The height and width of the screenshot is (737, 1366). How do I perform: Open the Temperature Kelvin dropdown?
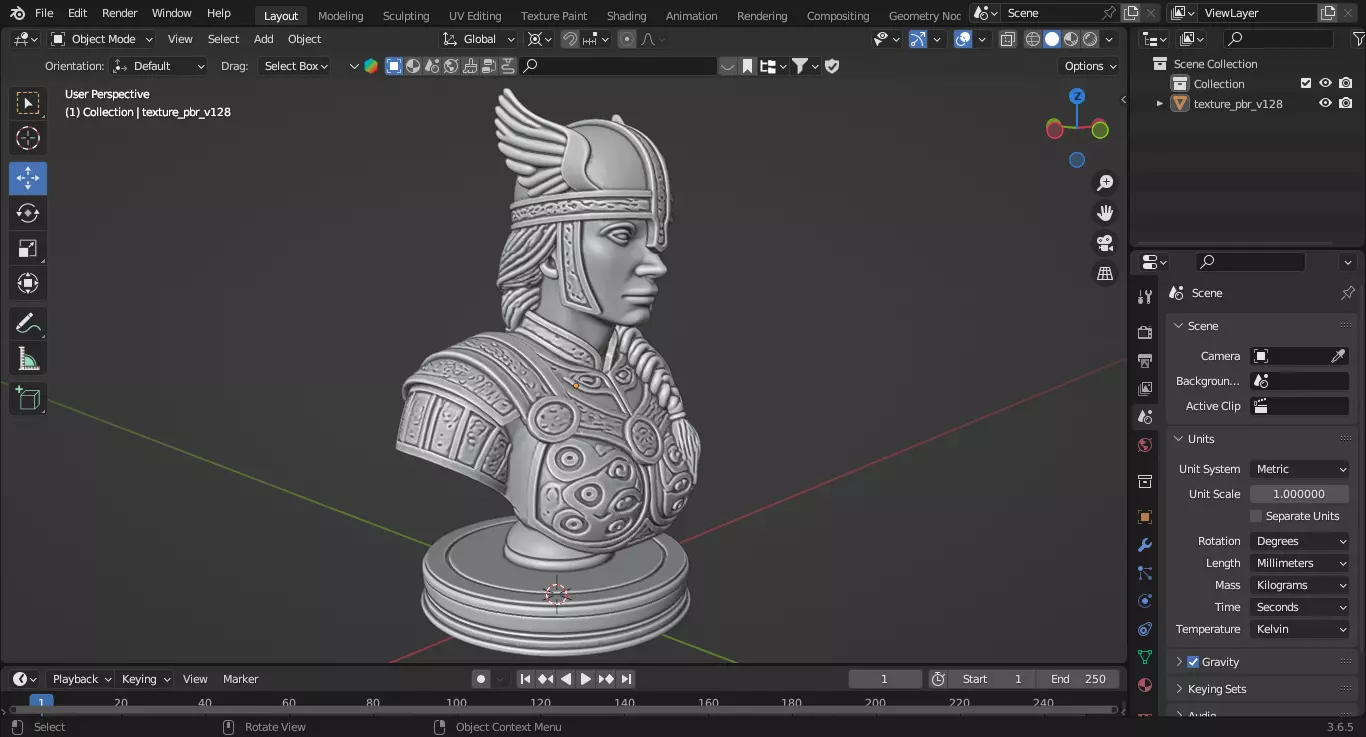(1300, 629)
